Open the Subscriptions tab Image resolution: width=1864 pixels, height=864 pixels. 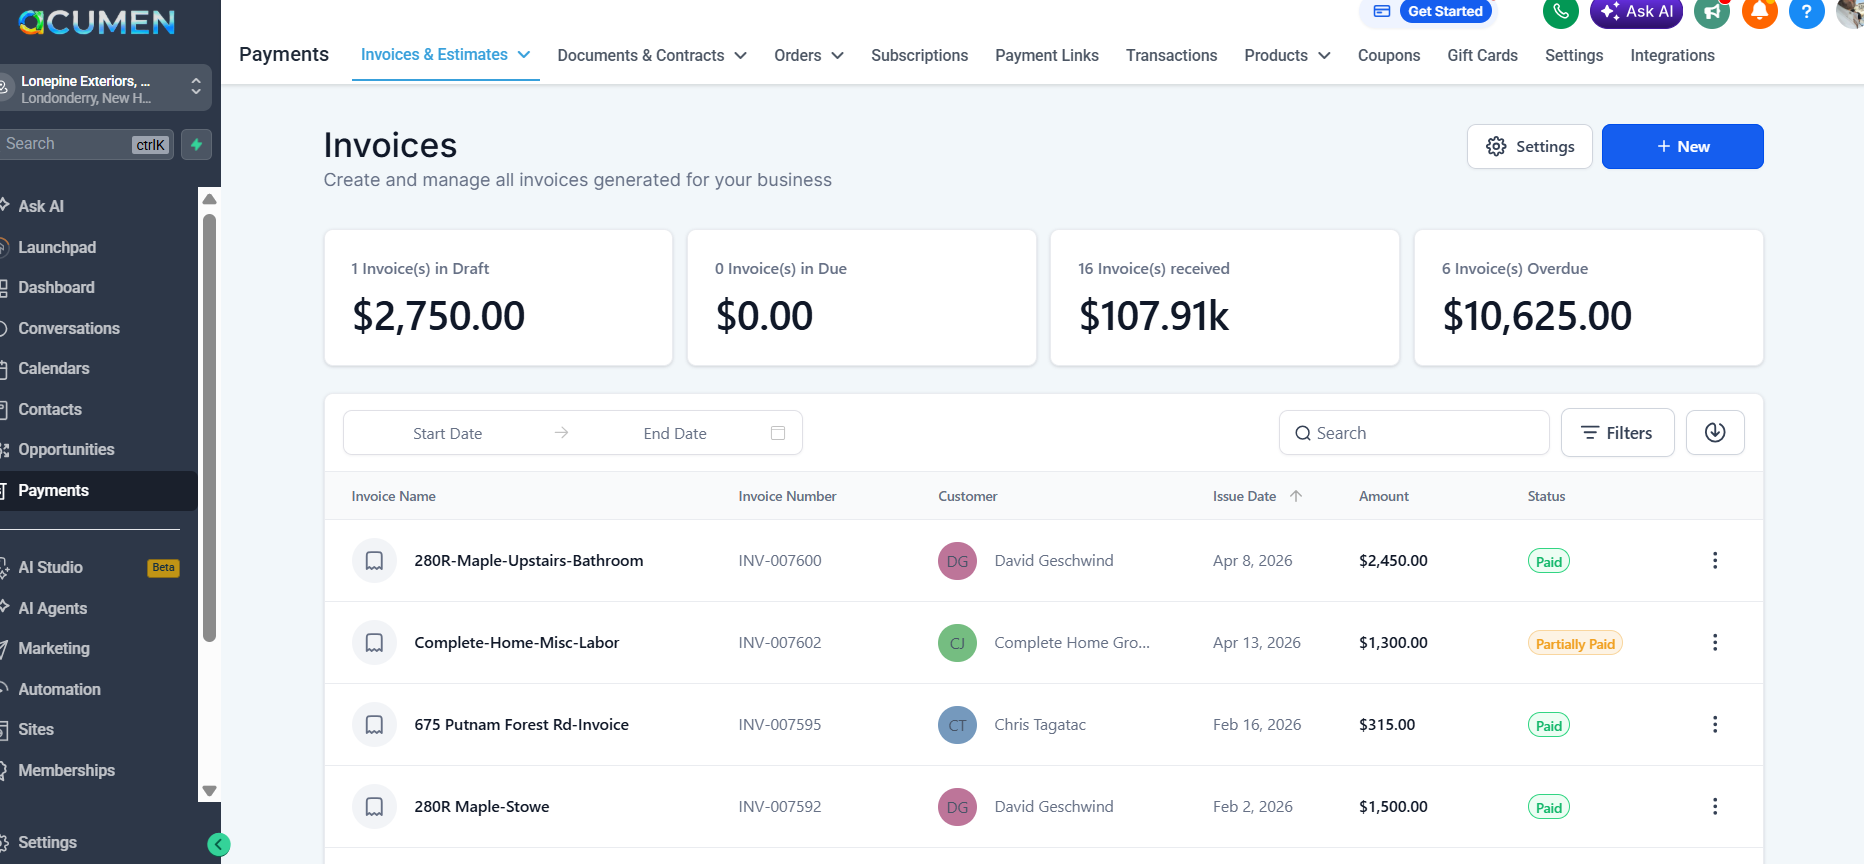click(x=919, y=56)
